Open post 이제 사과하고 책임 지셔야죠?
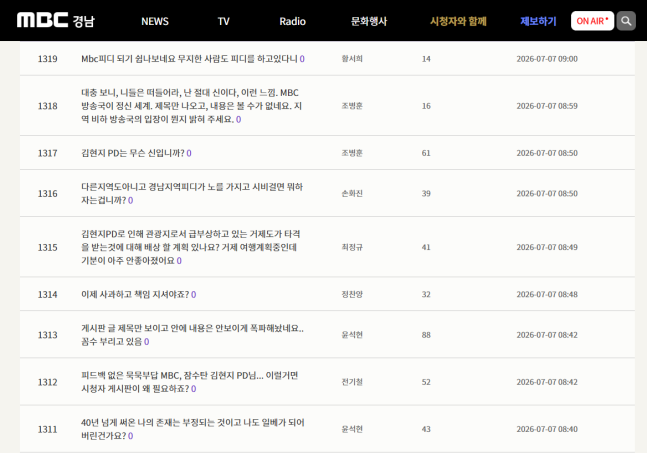 pyautogui.click(x=135, y=295)
